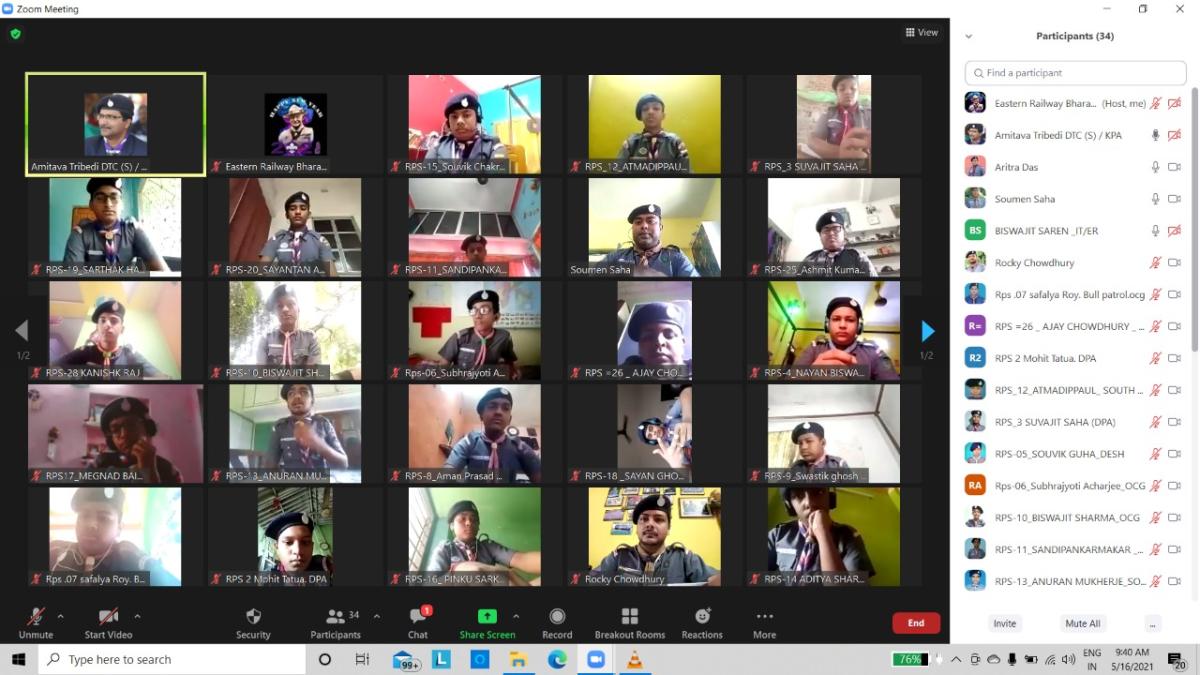Click the Security shield icon
1200x675 pixels.
253,617
